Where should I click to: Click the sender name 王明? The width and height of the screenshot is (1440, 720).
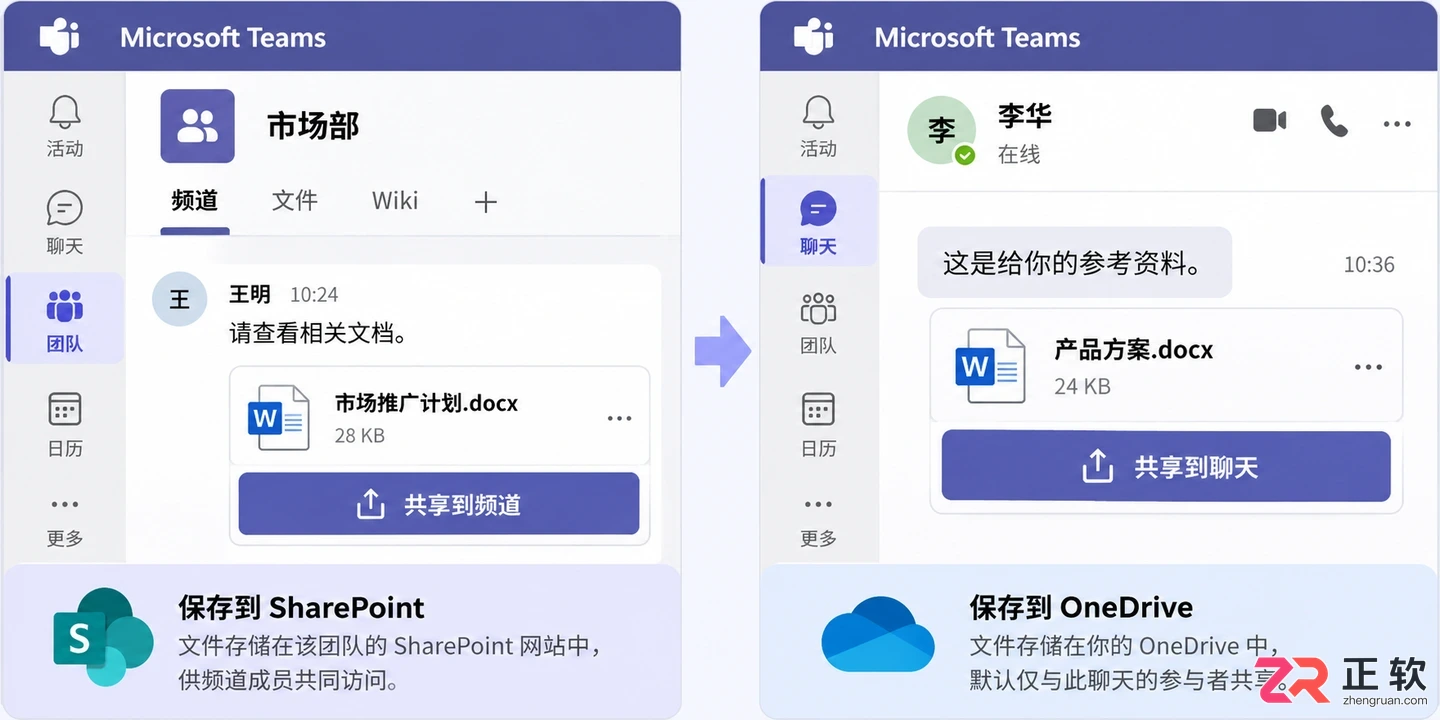[x=250, y=294]
